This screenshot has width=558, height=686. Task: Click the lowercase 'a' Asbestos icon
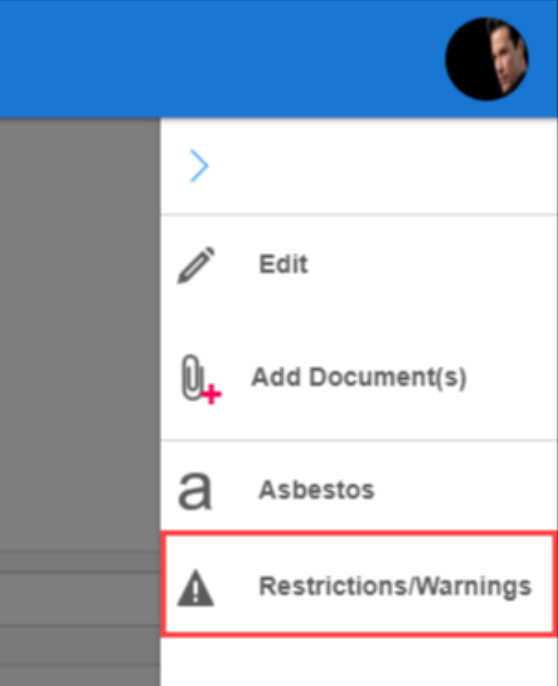(x=195, y=491)
